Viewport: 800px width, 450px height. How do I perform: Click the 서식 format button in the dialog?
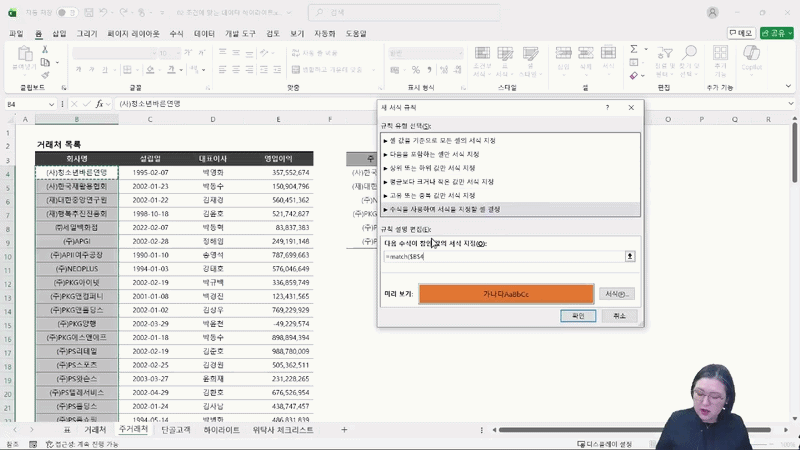tap(617, 294)
